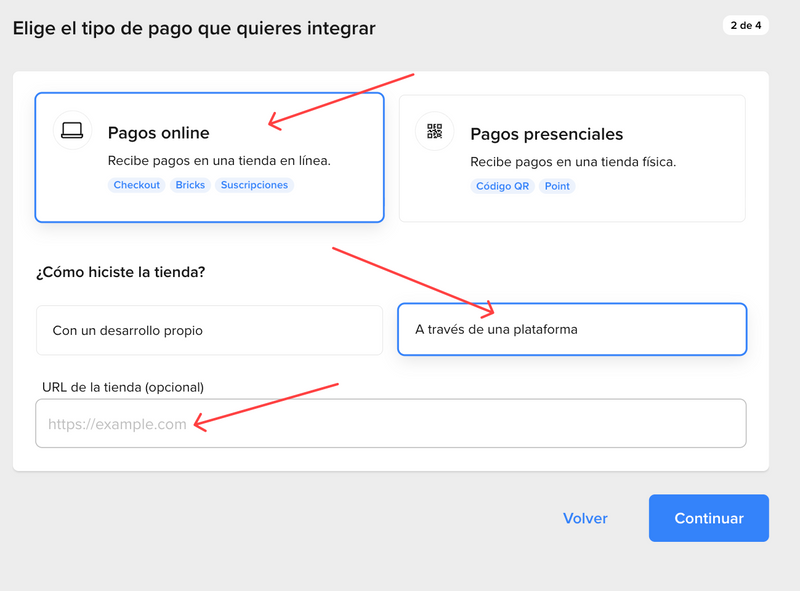Click the 'URL de la tienda (opcional)' label
The image size is (800, 591).
(123, 387)
